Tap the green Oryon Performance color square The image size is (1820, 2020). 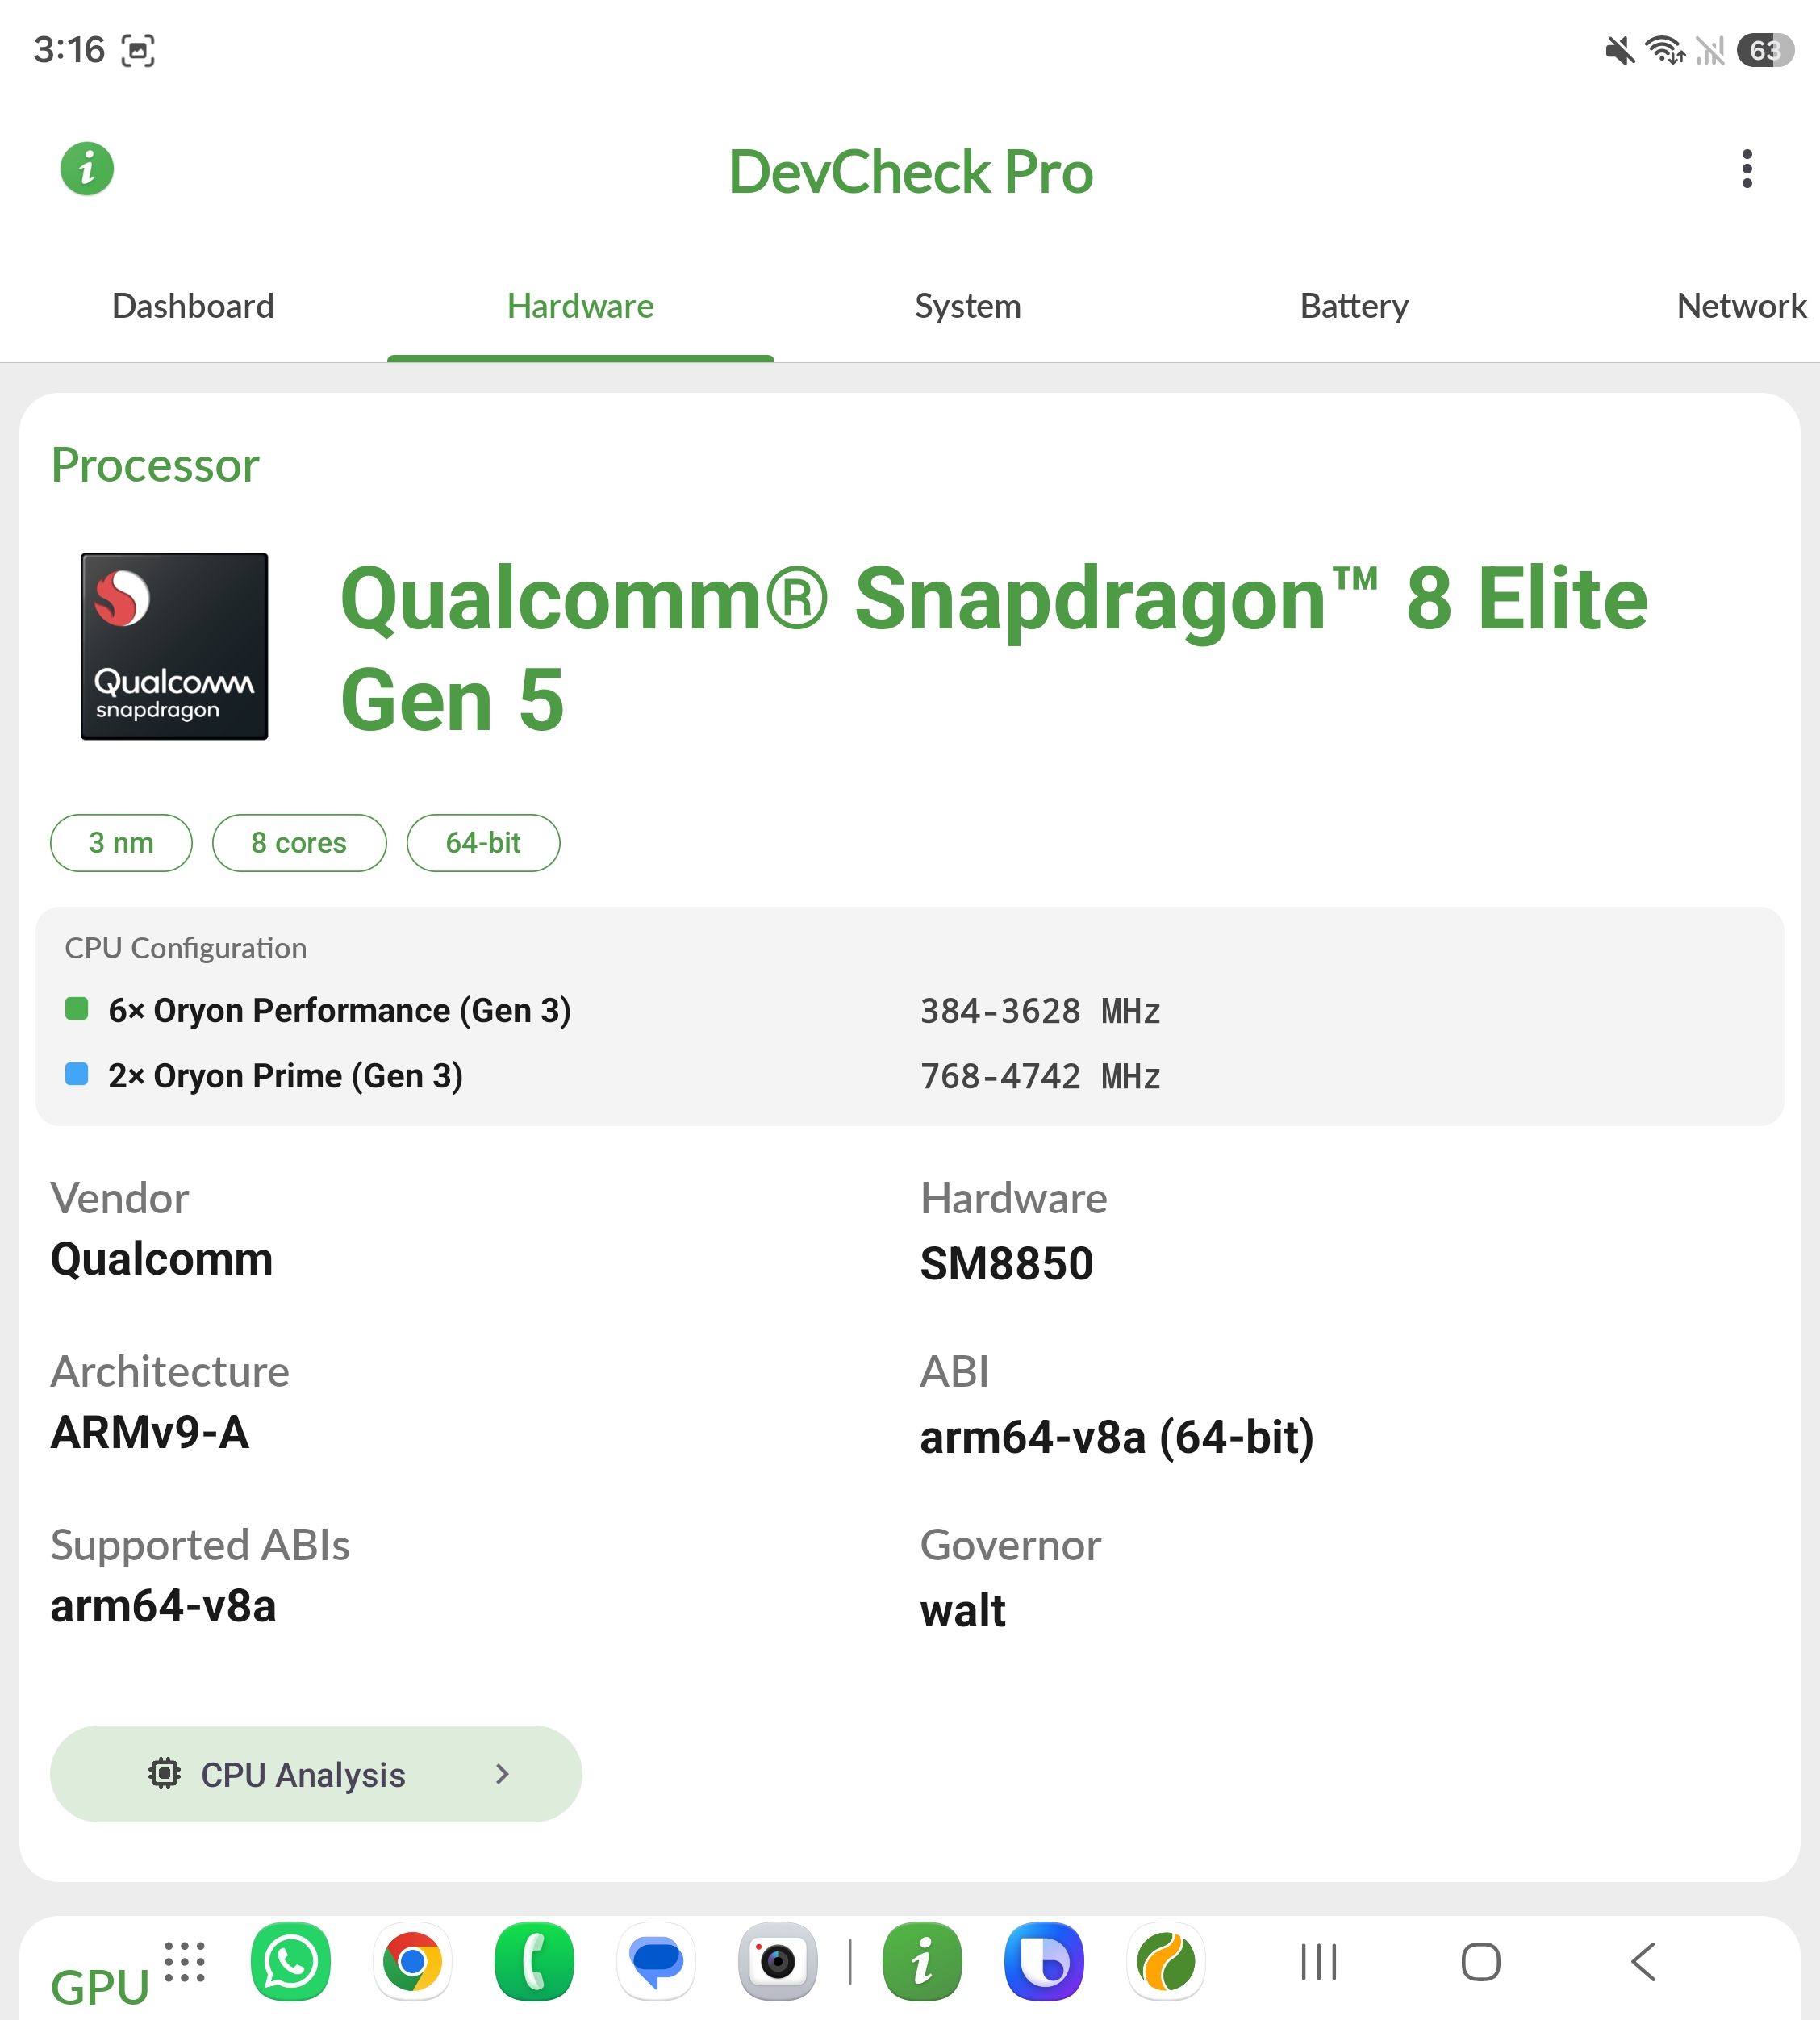click(x=76, y=1008)
